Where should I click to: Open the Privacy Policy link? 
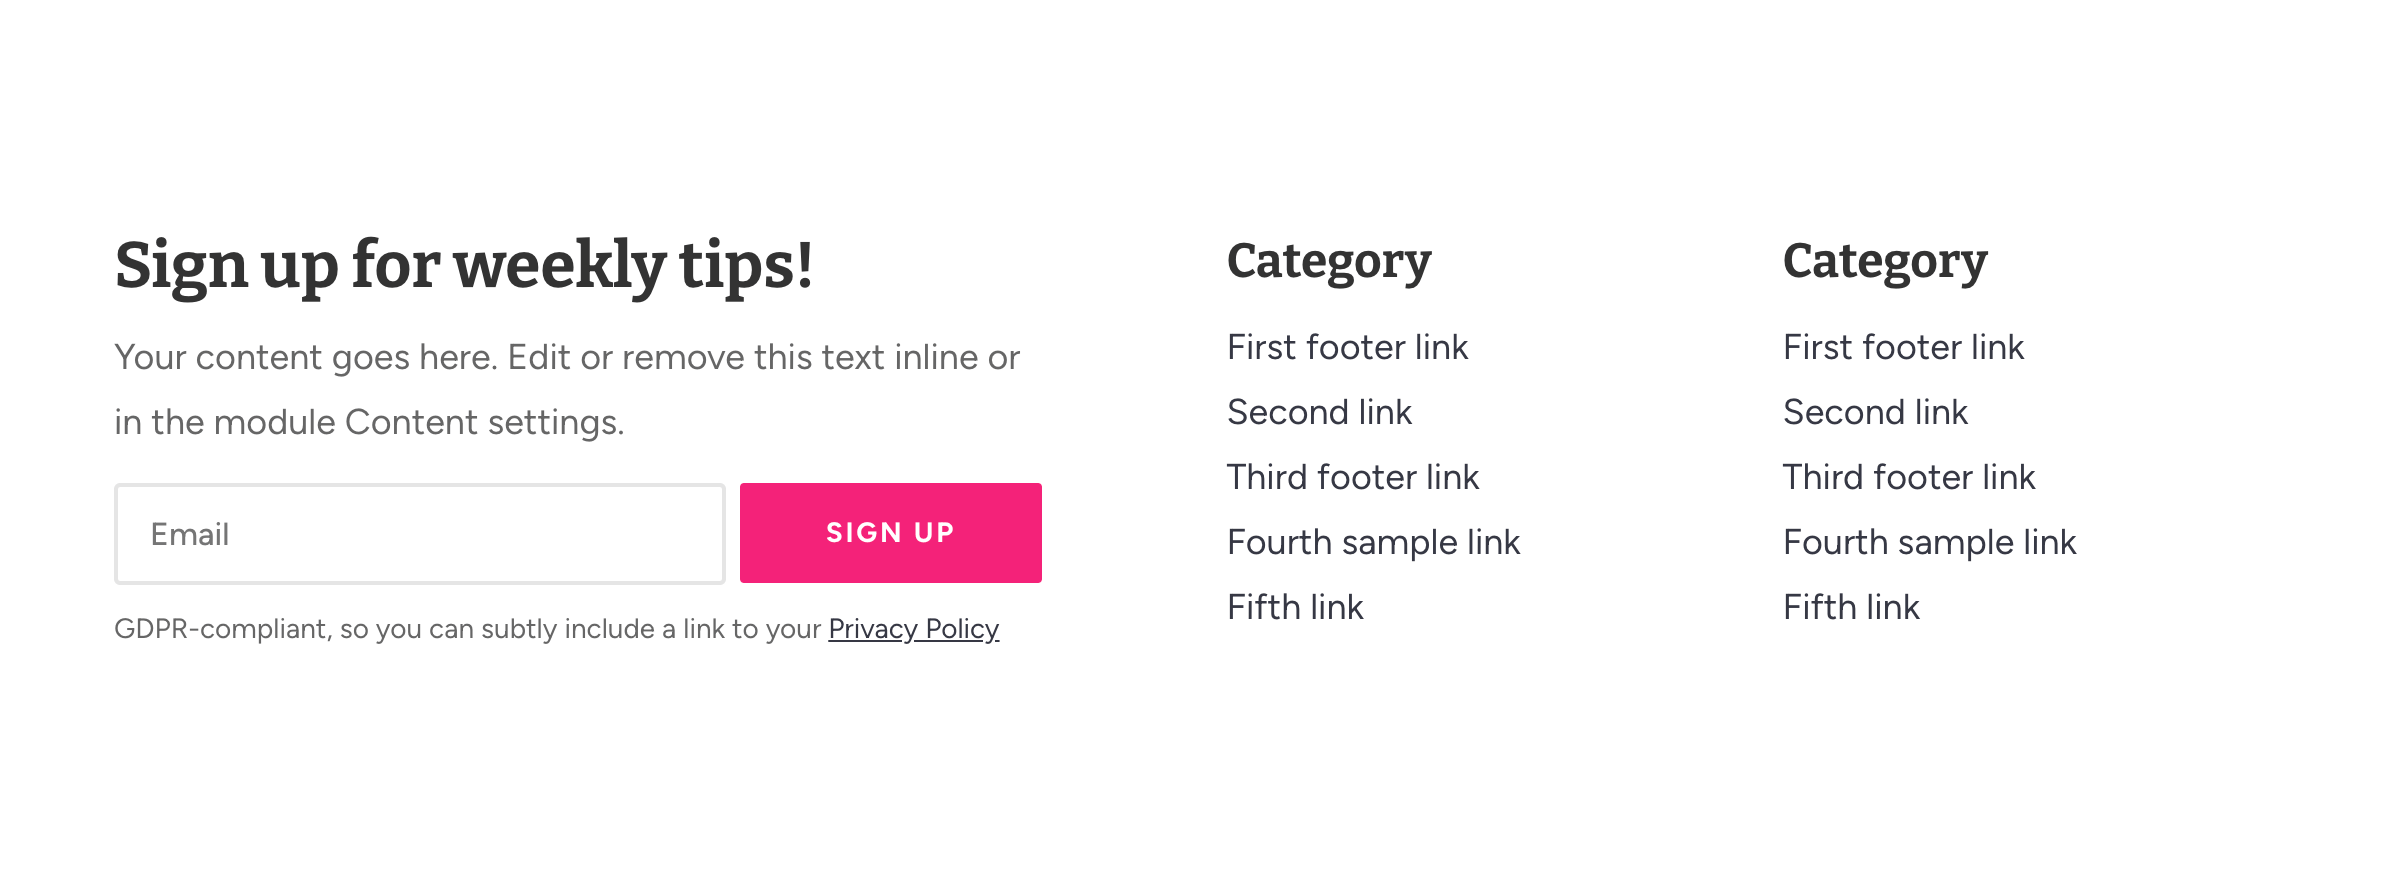click(913, 629)
